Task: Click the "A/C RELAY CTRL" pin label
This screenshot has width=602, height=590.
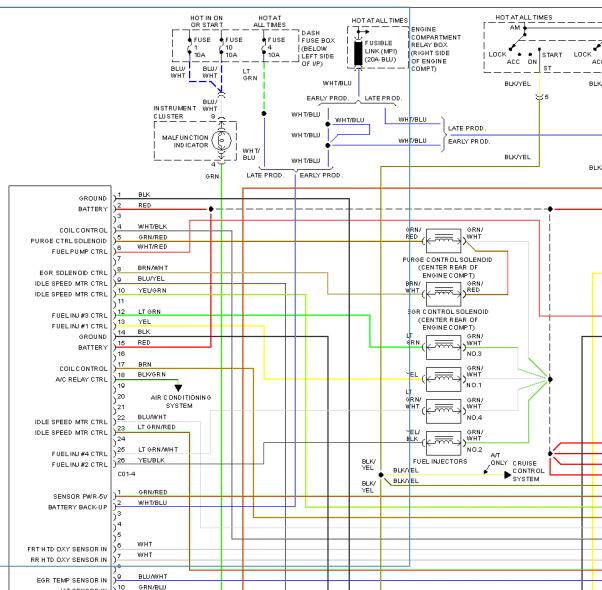Action: point(81,379)
